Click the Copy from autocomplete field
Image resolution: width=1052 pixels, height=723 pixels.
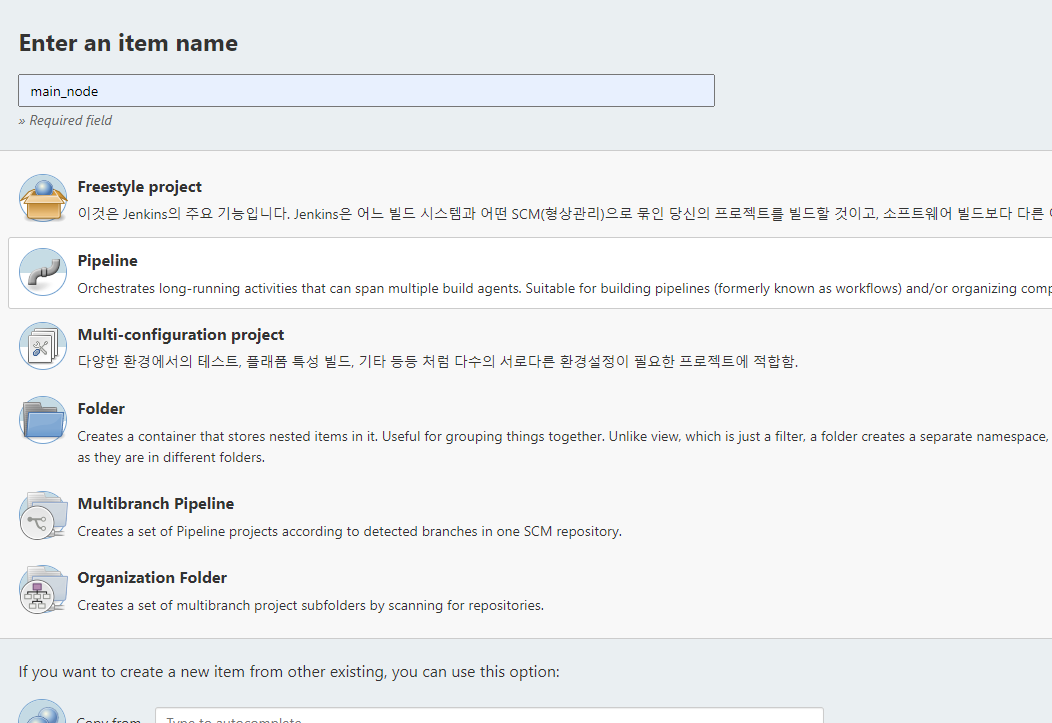(489, 715)
